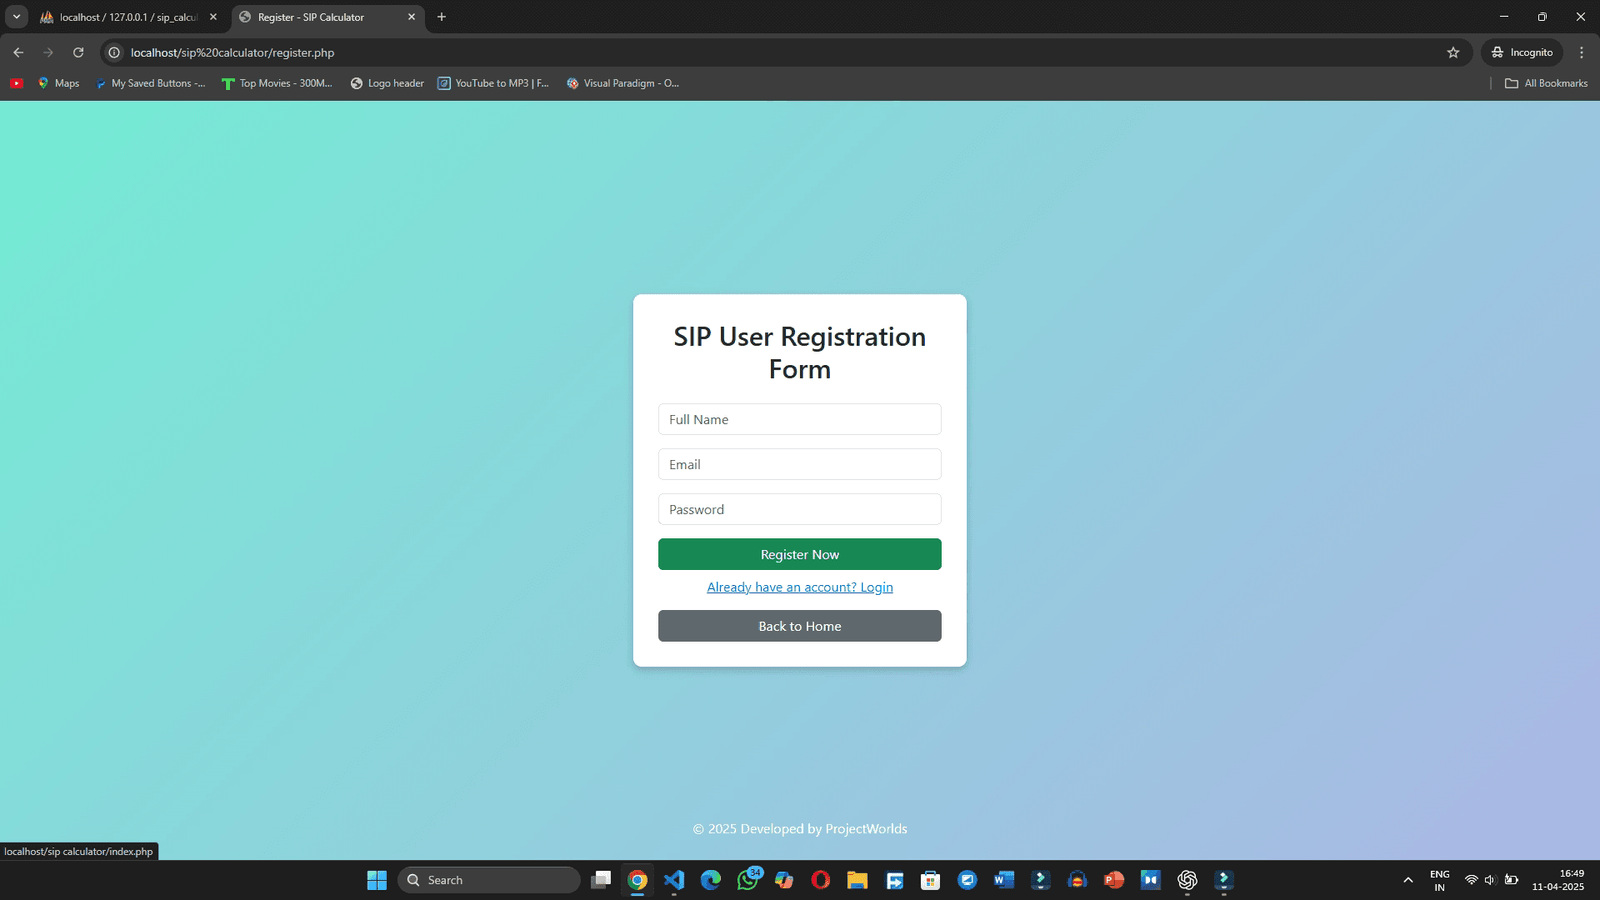
Task: Open Visual Studio Code from taskbar
Action: tap(674, 880)
